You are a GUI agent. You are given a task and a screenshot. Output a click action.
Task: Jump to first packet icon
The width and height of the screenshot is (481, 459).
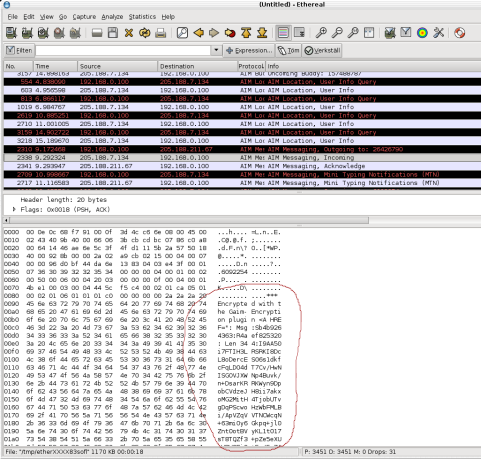coord(246,33)
